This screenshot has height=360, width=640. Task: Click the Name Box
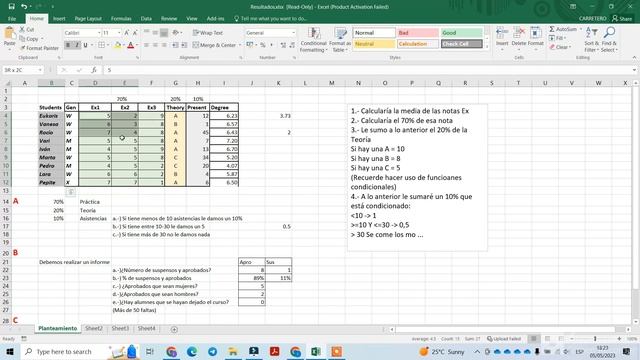tap(22, 70)
